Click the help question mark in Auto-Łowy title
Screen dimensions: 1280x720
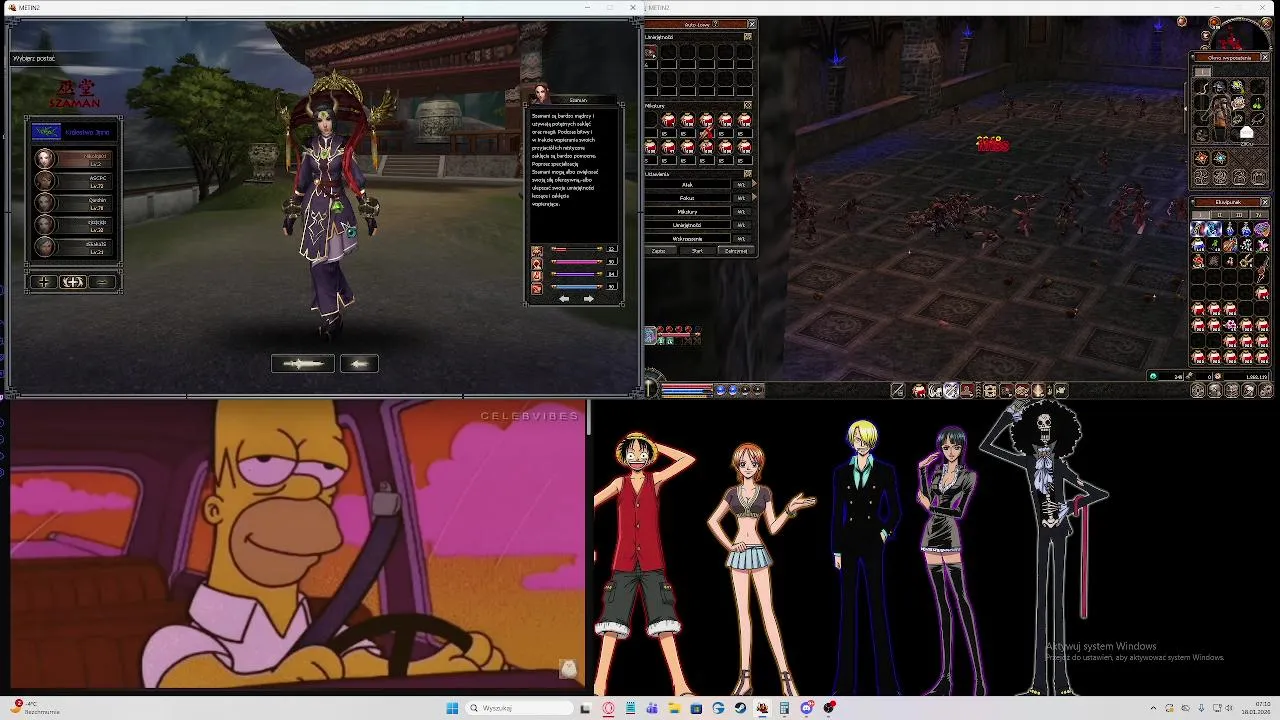tap(715, 24)
